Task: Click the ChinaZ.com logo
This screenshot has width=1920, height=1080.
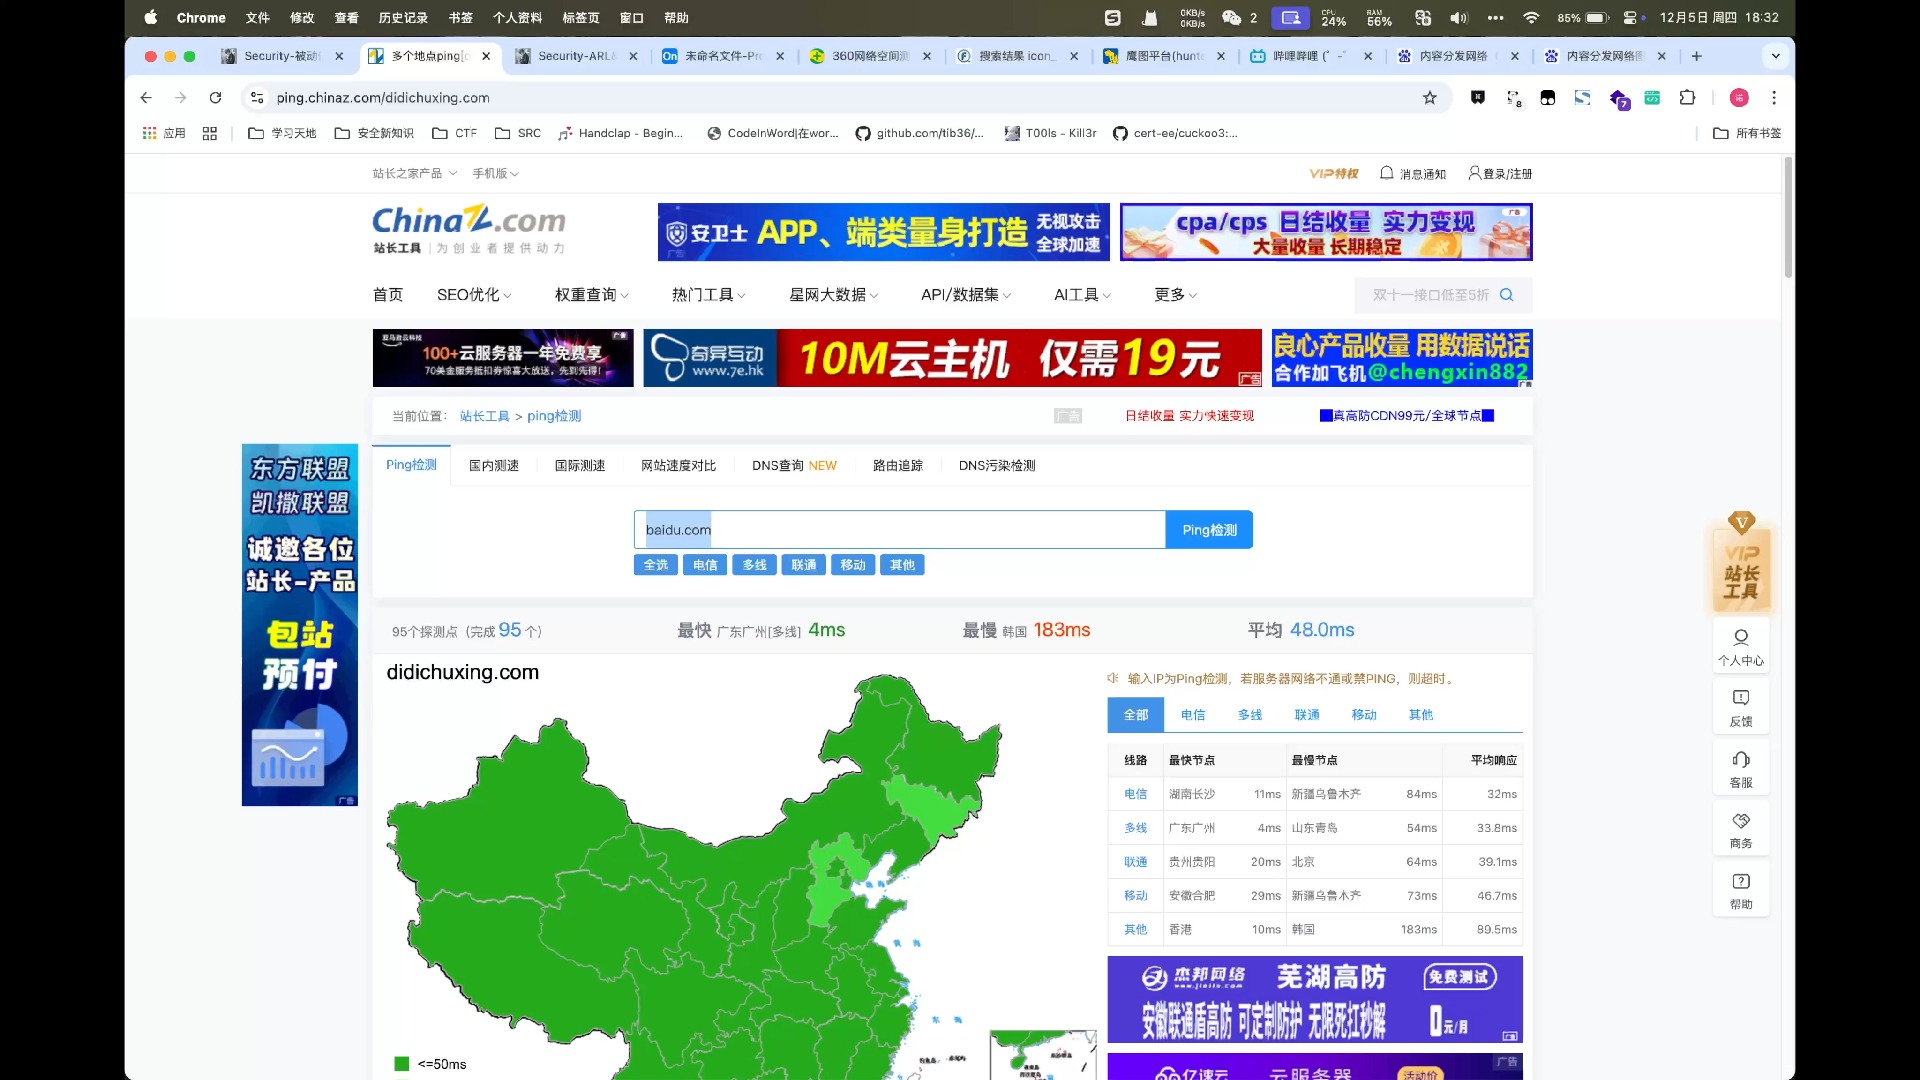Action: tap(469, 229)
